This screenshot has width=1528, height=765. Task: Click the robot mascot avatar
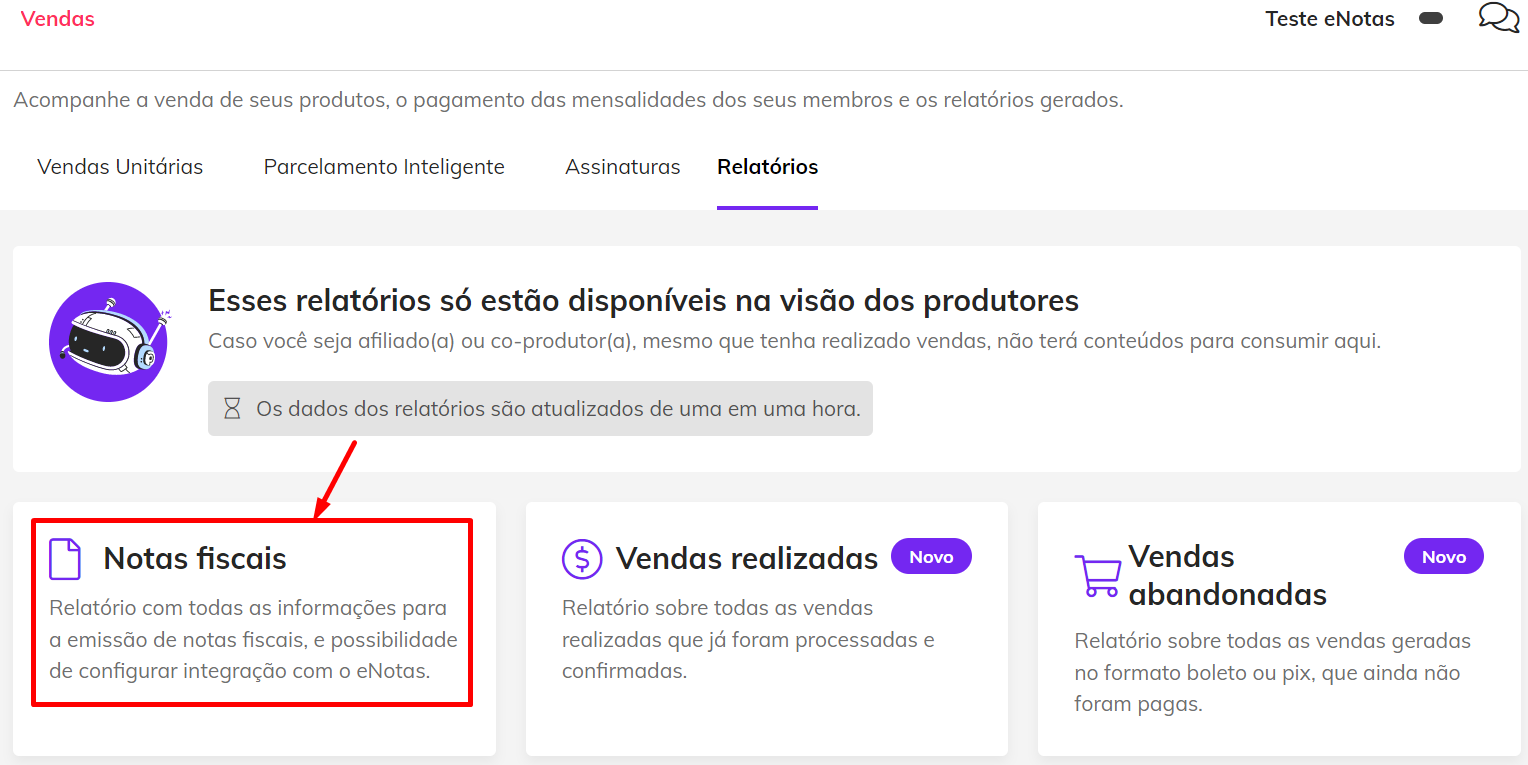(108, 342)
